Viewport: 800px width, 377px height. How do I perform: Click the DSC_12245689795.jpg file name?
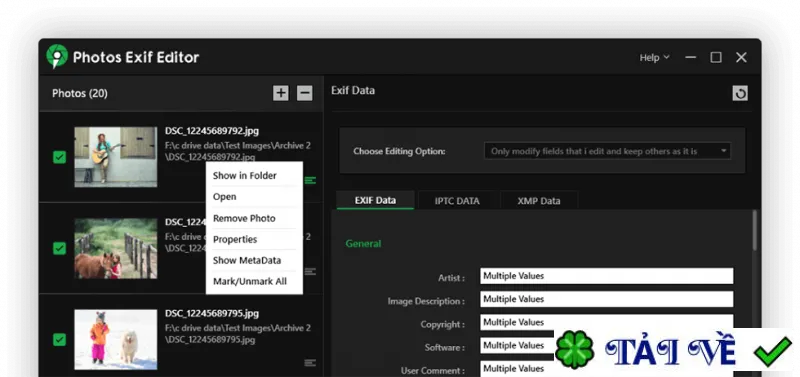[212, 313]
